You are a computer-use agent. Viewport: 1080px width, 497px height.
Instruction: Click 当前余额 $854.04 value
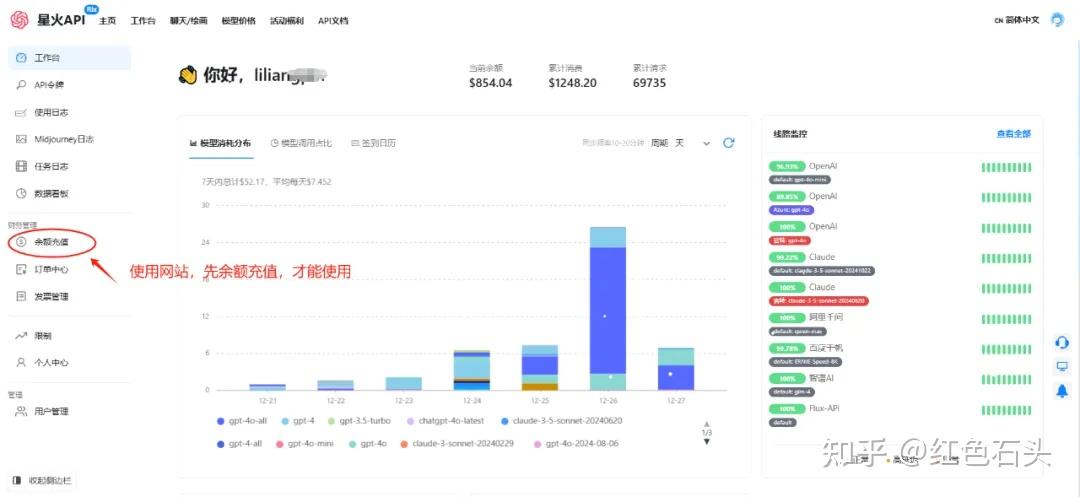[490, 83]
